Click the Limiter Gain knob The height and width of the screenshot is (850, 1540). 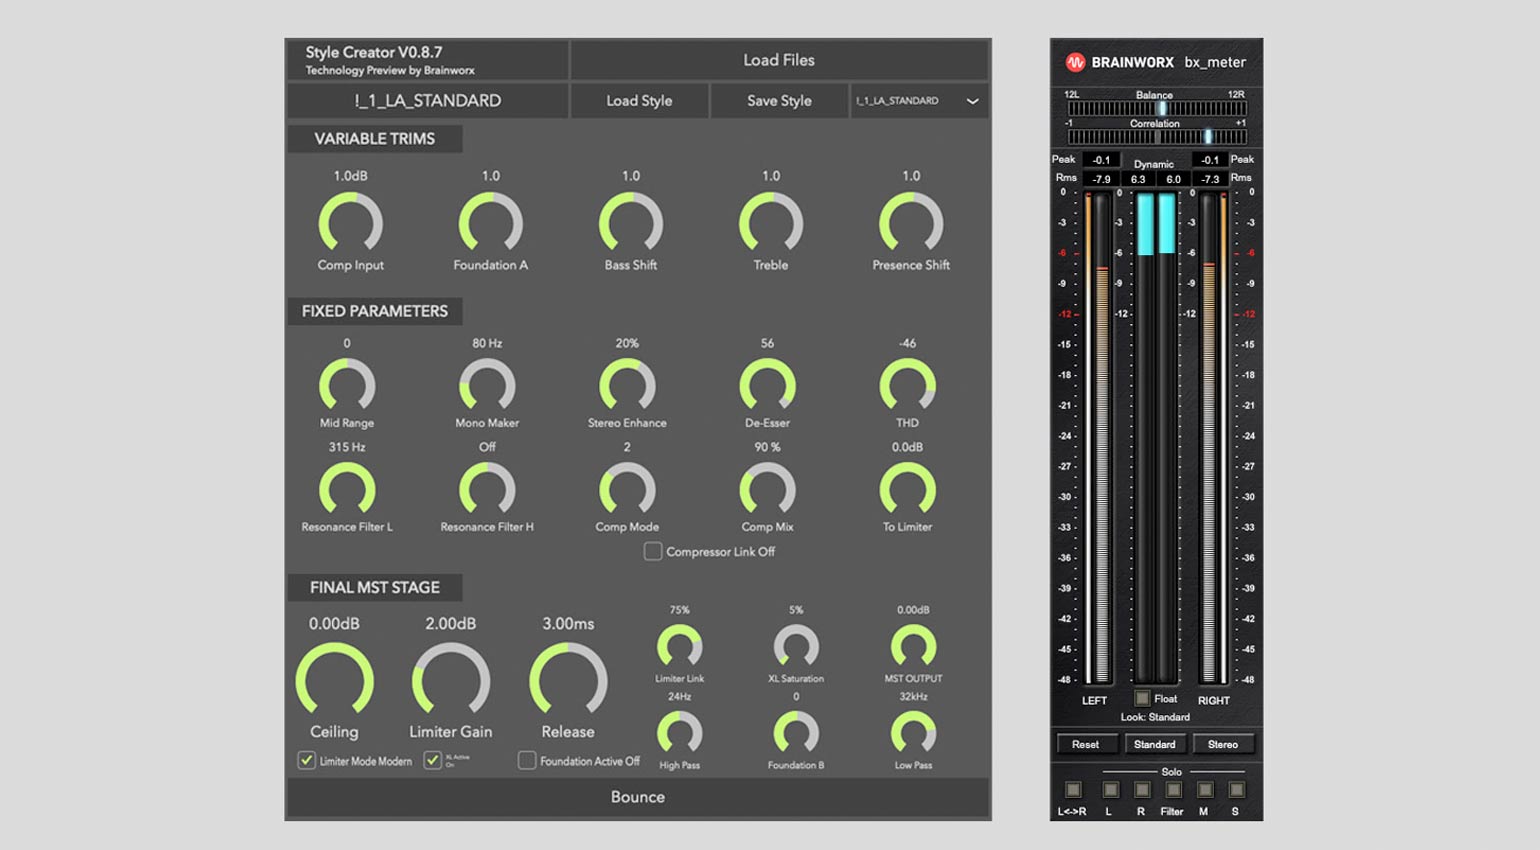(451, 680)
